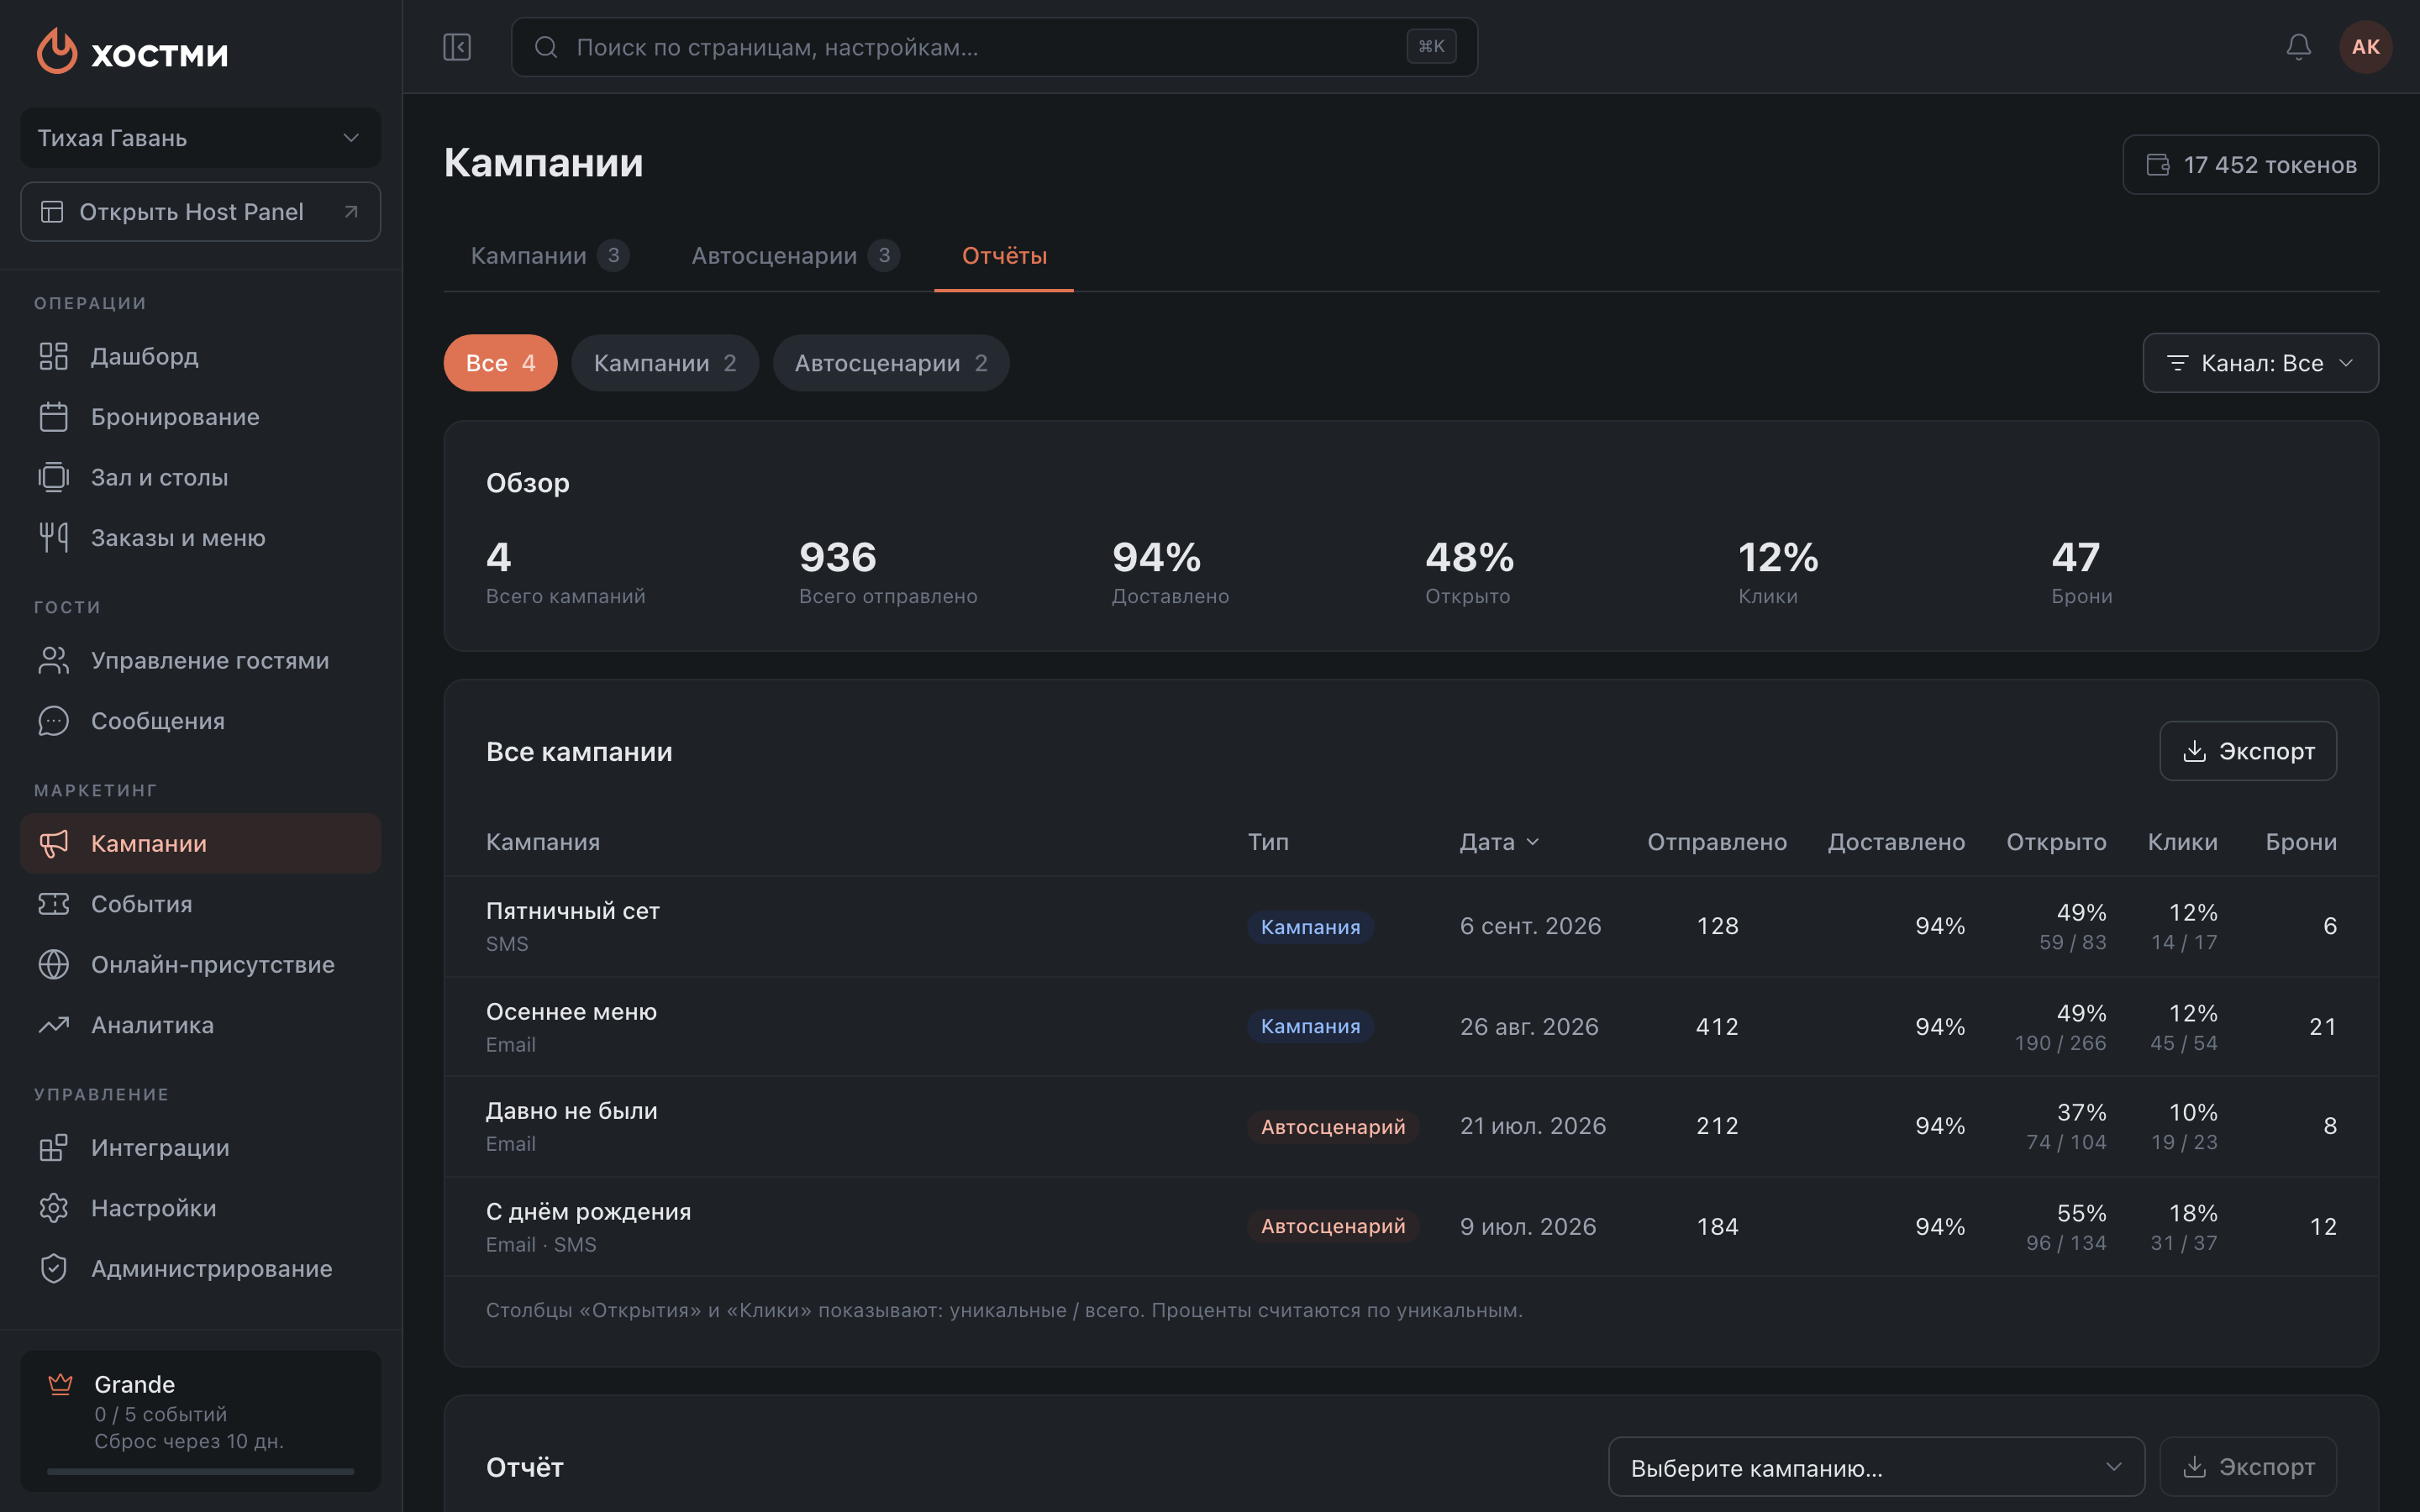Click the Аналитика trend line icon
2420x1512 pixels.
tap(54, 1025)
